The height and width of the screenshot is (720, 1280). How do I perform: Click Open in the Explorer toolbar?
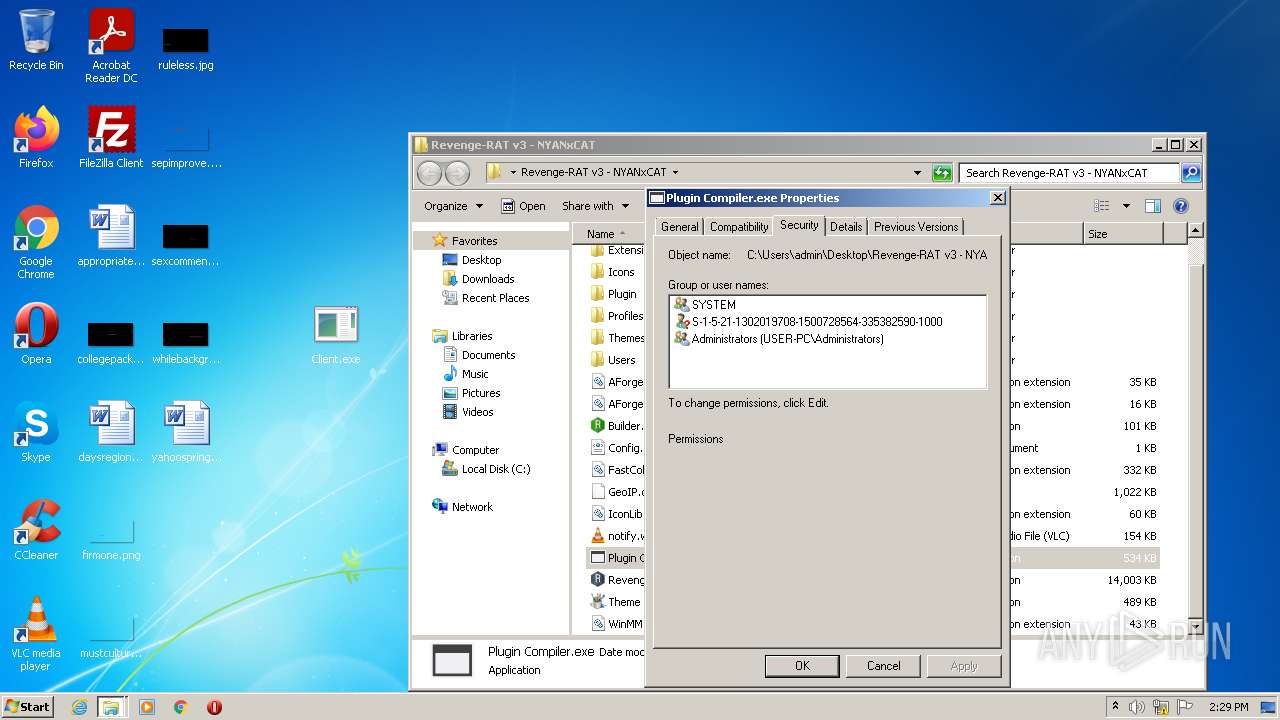(x=524, y=206)
